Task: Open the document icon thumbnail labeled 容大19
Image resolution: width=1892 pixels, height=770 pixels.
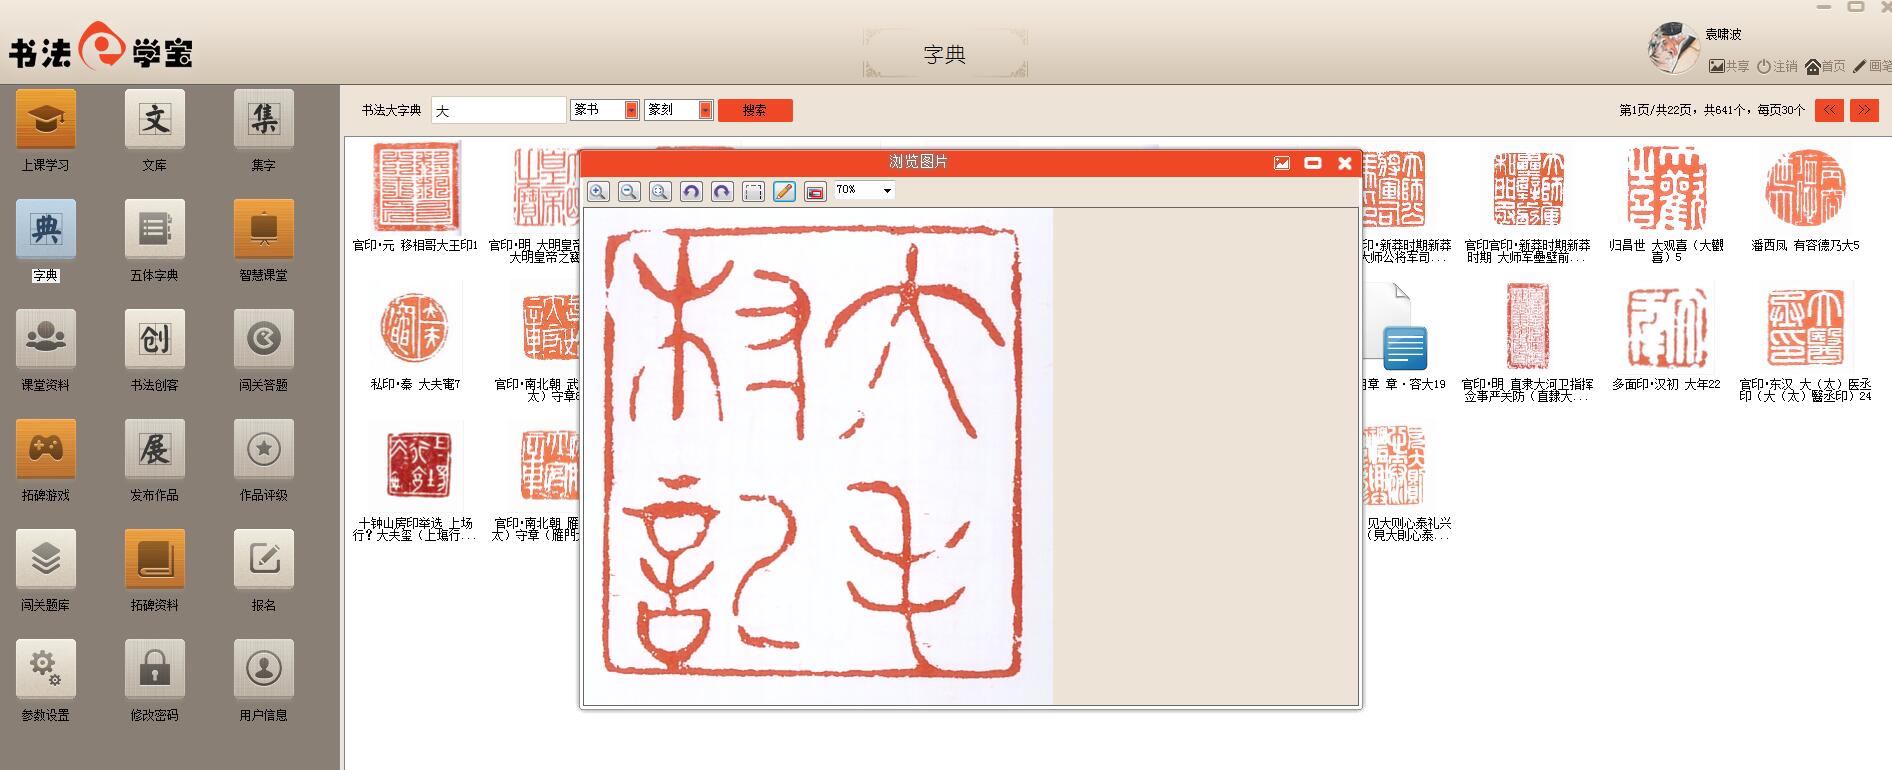Action: coord(1398,328)
